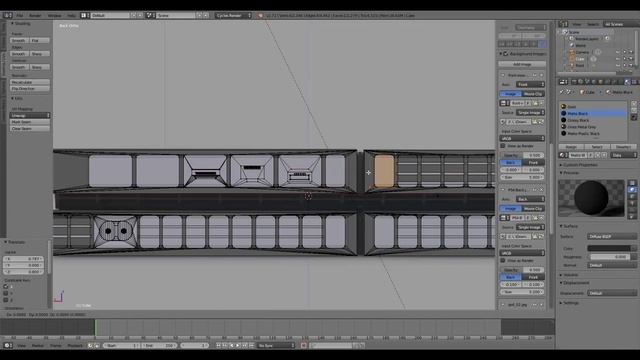The width and height of the screenshot is (640, 360).
Task: Select Movie Clip for second background image
Action: coord(533,209)
